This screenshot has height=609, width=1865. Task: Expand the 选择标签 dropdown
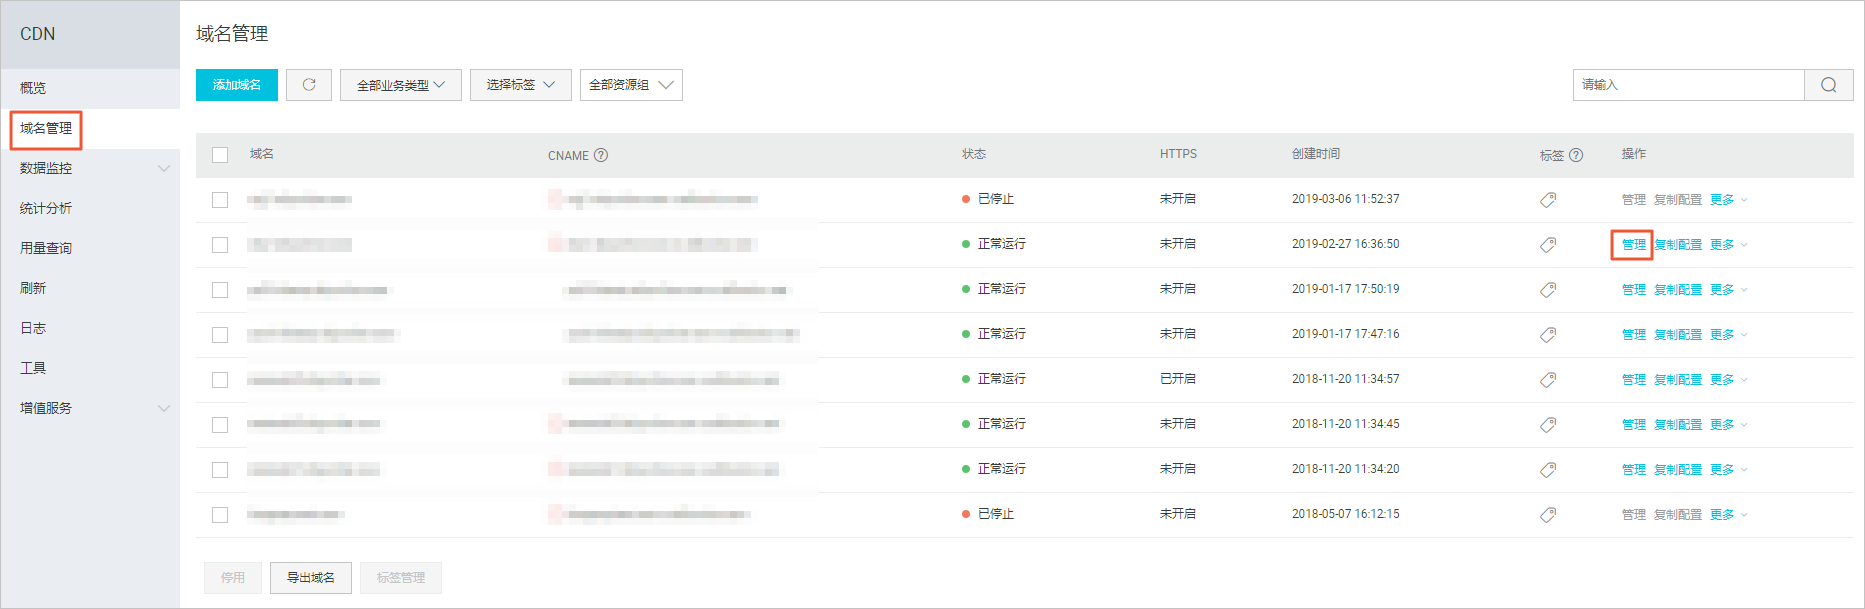click(x=520, y=85)
